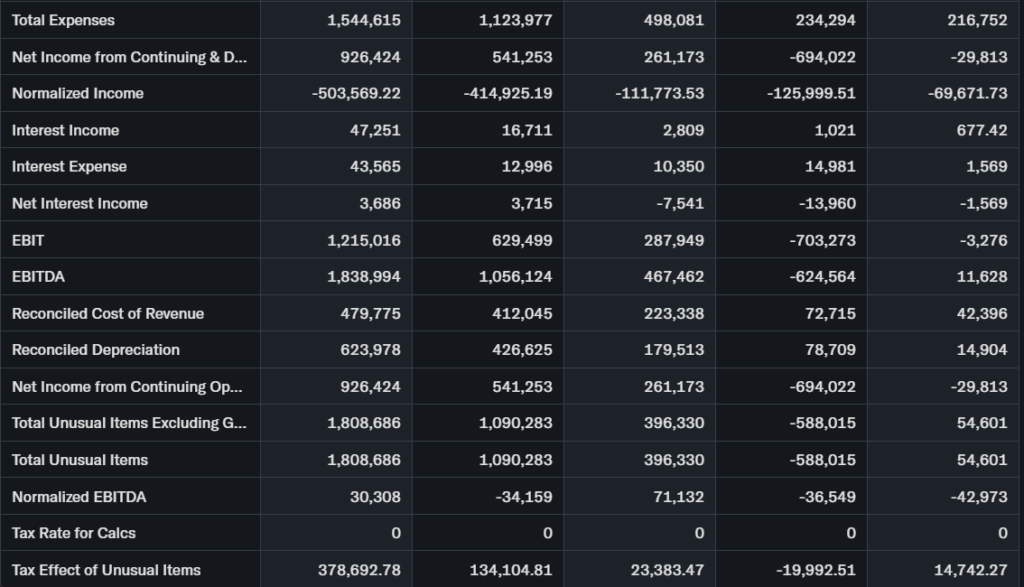The image size is (1024, 587).
Task: Click the Reconciled Depreciation row label
Action: click(95, 350)
